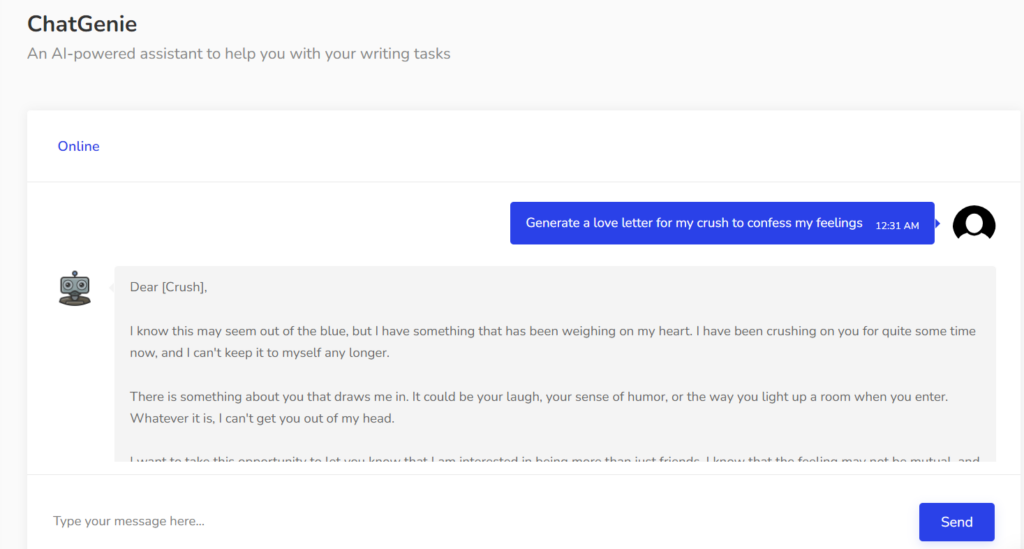Click the ChatGenie robot avatar icon

(75, 288)
